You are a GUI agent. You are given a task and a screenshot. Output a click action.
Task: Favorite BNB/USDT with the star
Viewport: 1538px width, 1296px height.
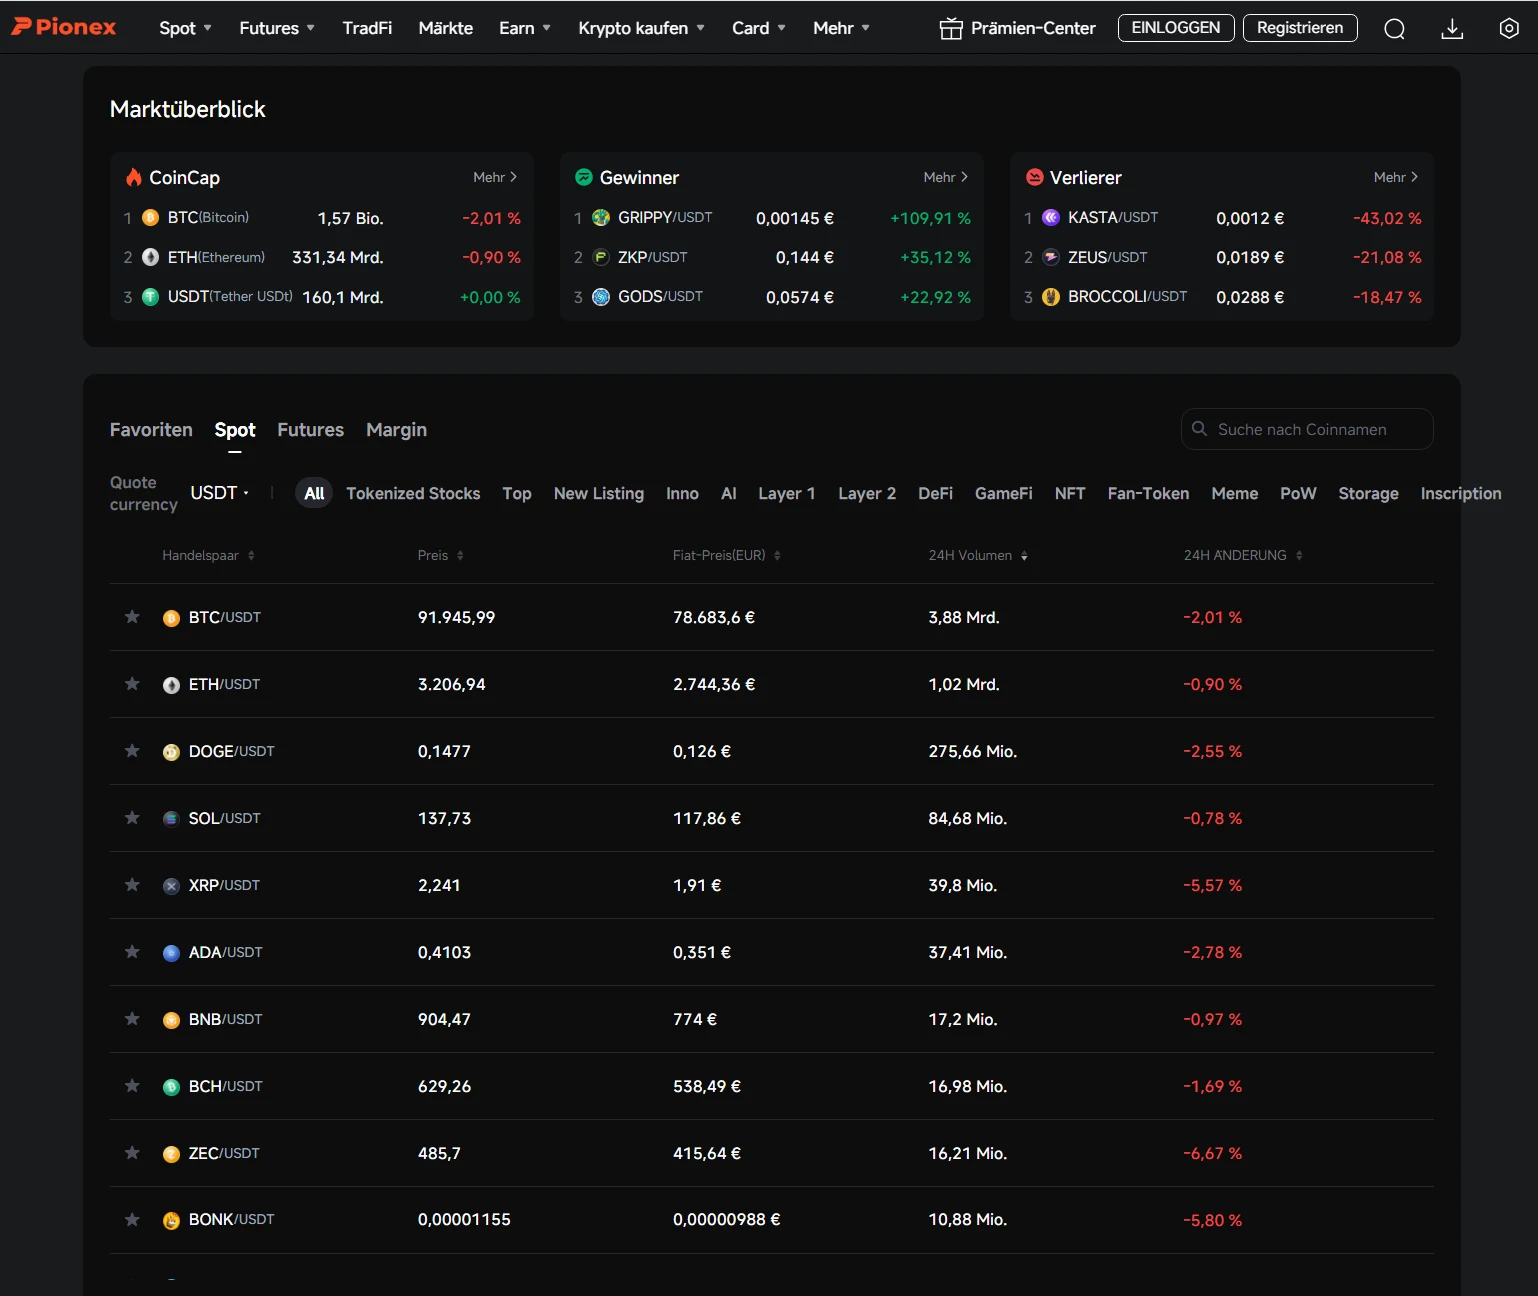[132, 1019]
